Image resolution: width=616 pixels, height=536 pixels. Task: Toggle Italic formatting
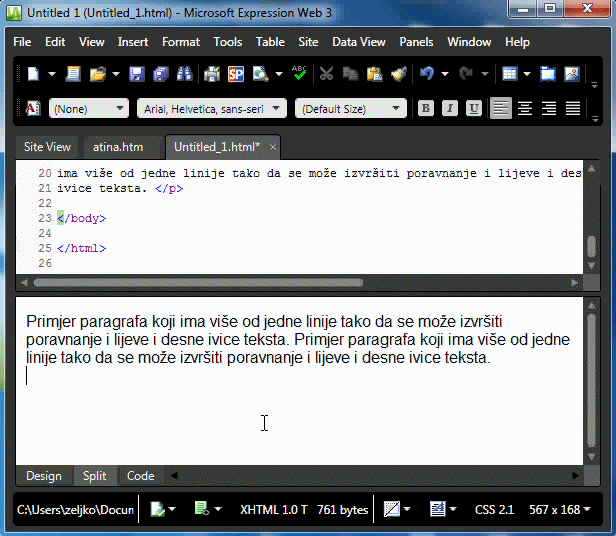coord(449,108)
